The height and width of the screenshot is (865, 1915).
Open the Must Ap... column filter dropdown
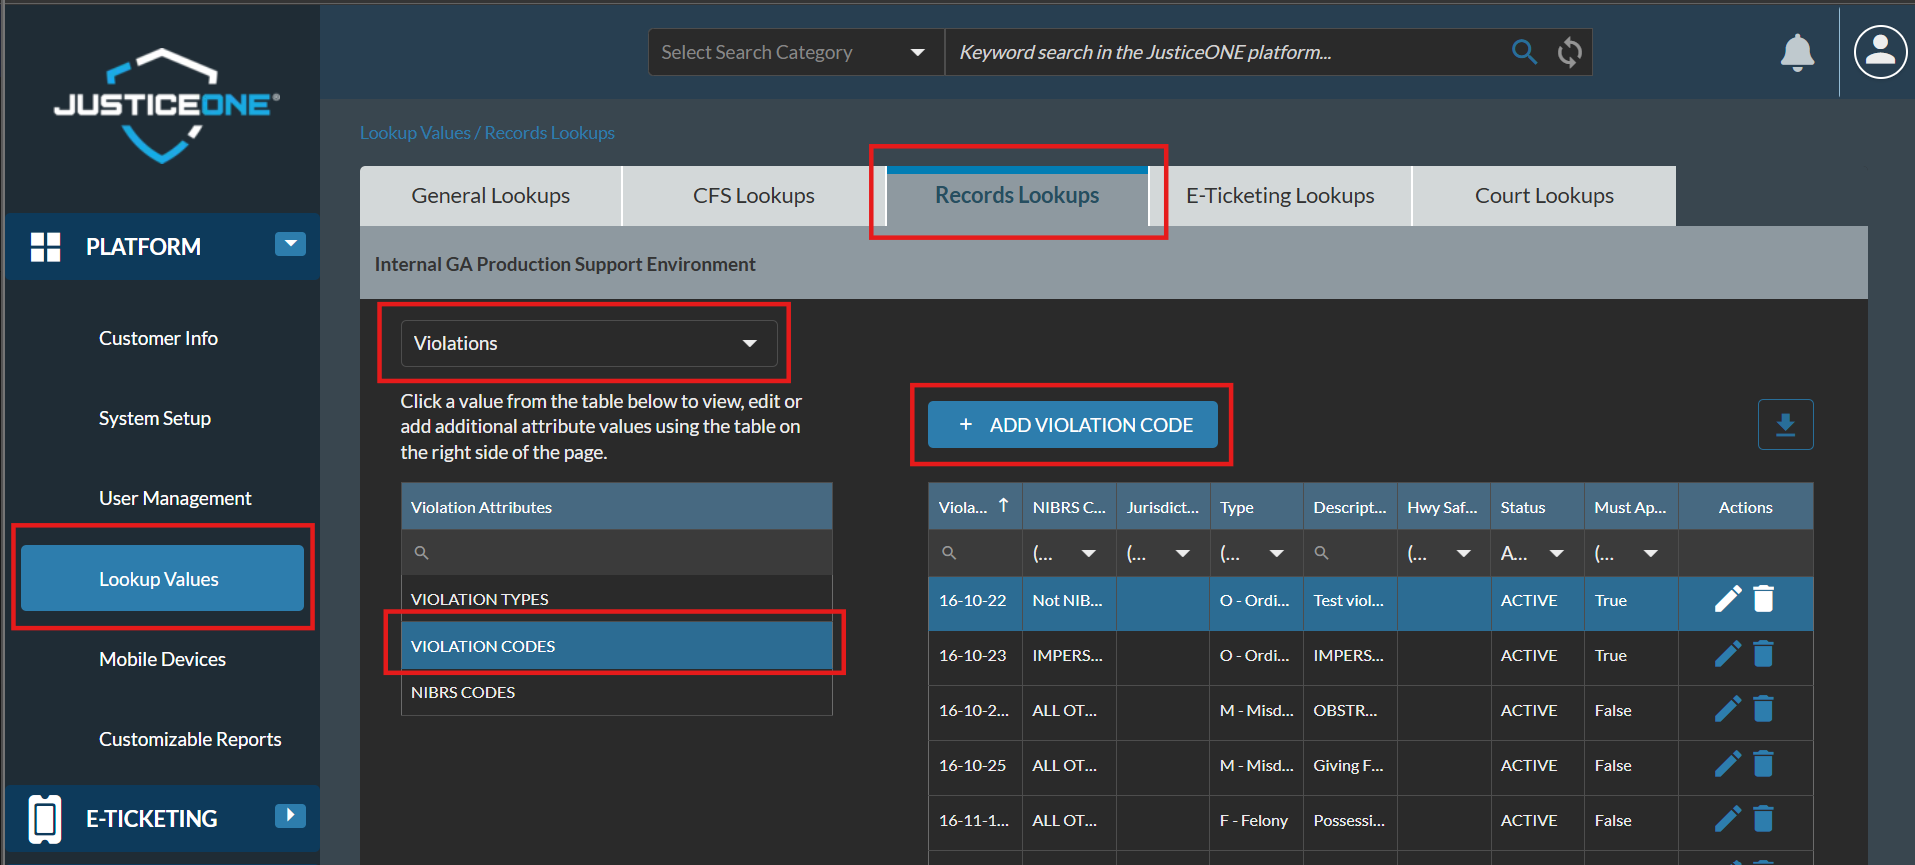click(x=1651, y=553)
